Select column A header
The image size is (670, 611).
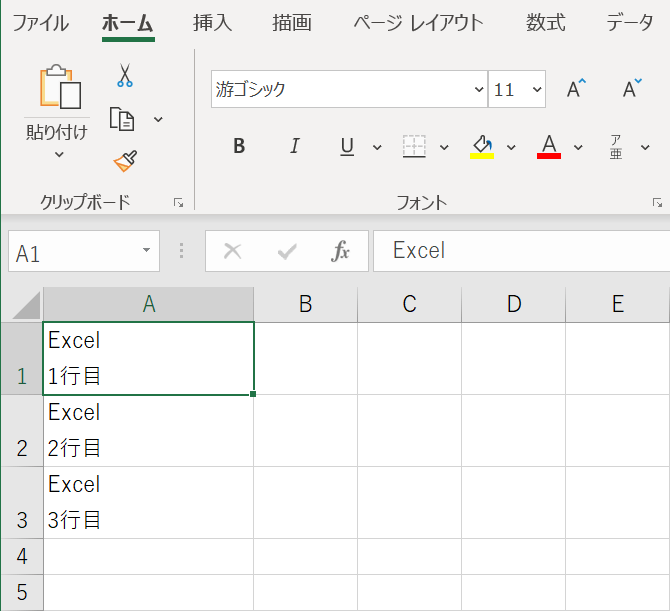coord(149,304)
